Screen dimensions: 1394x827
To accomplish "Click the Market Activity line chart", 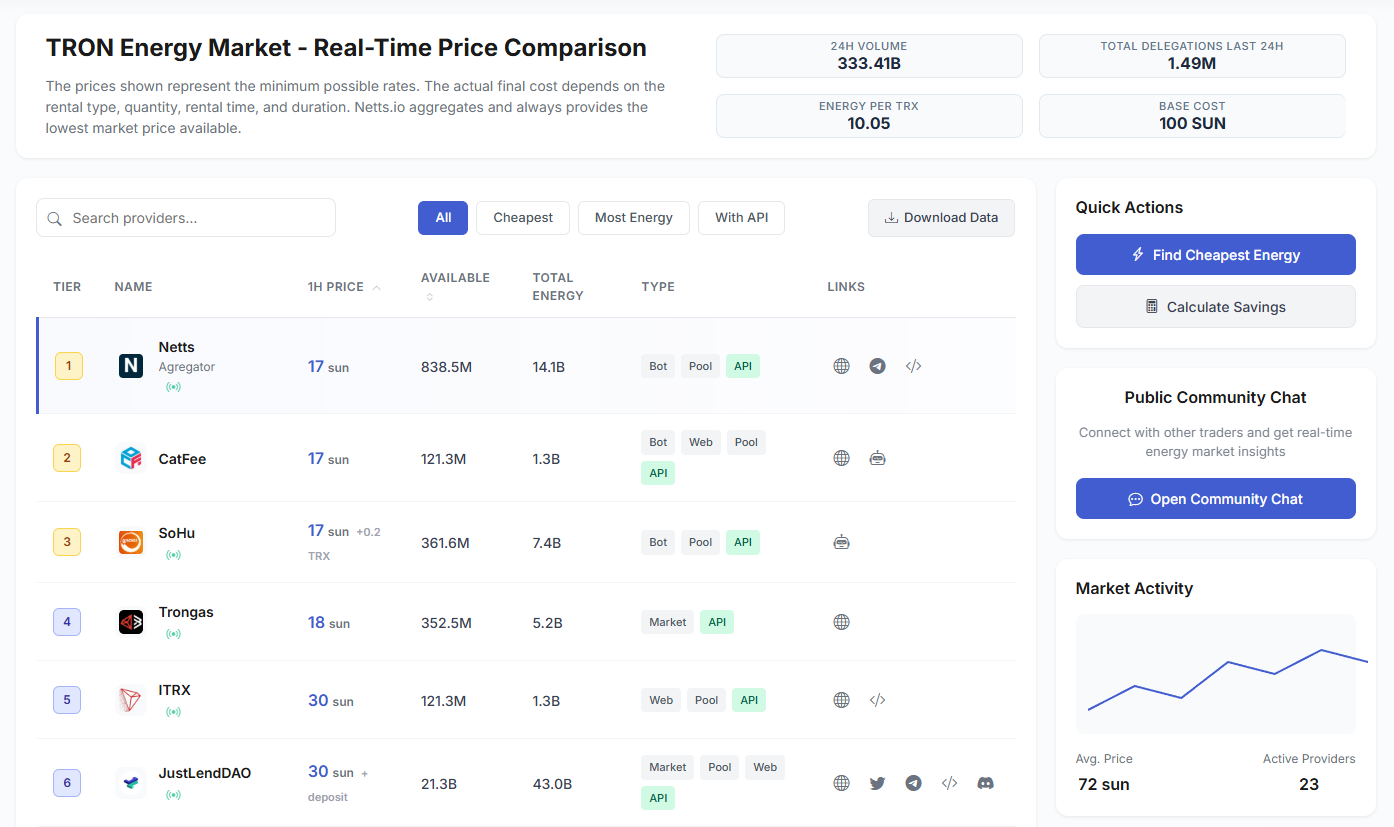I will [x=1215, y=675].
